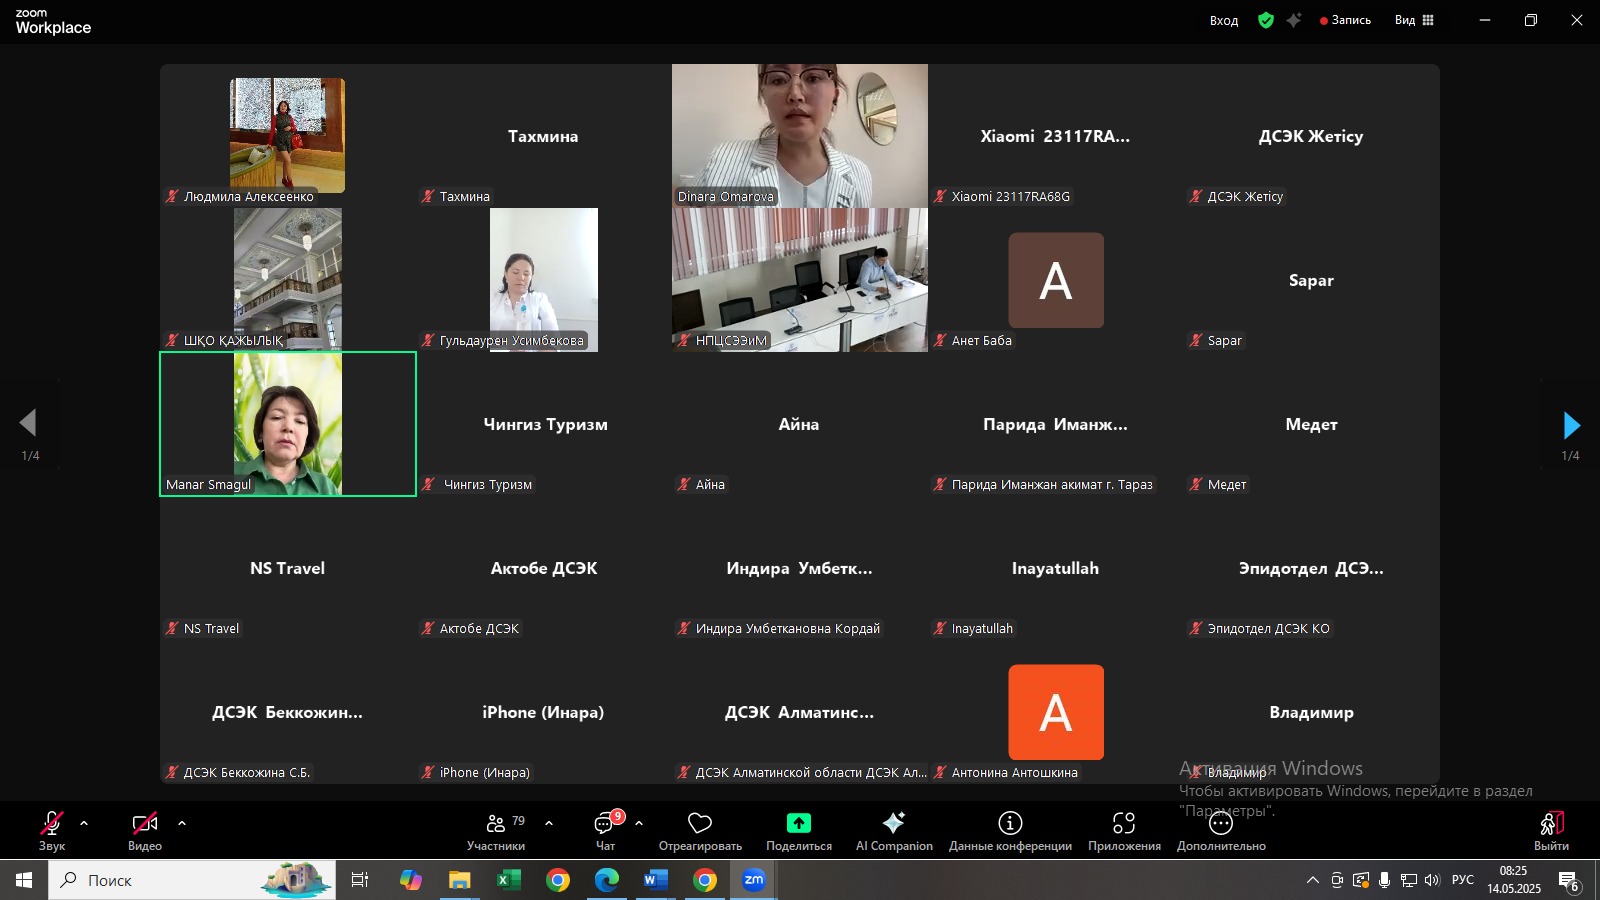Open the Apps icon
Image resolution: width=1600 pixels, height=900 pixels.
click(x=1124, y=823)
